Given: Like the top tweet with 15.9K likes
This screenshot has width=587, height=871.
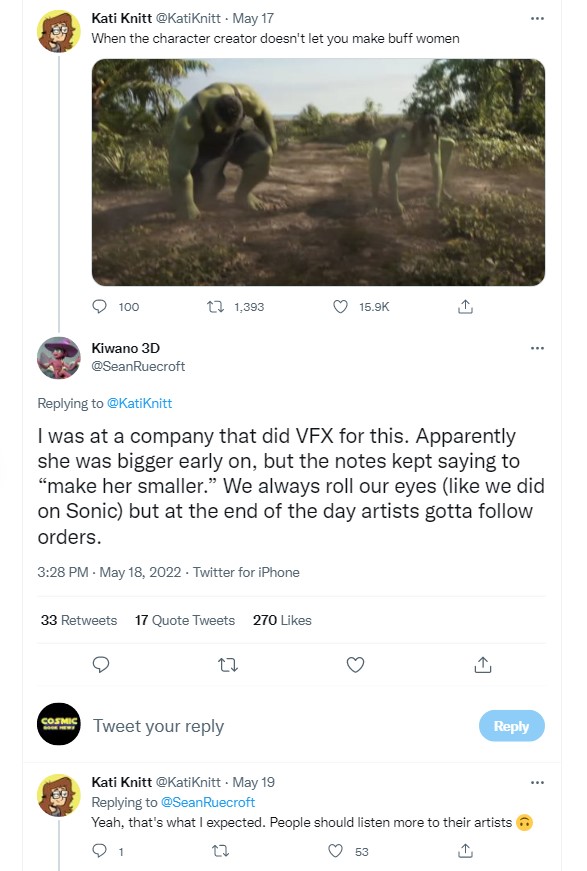Looking at the screenshot, I should point(340,306).
